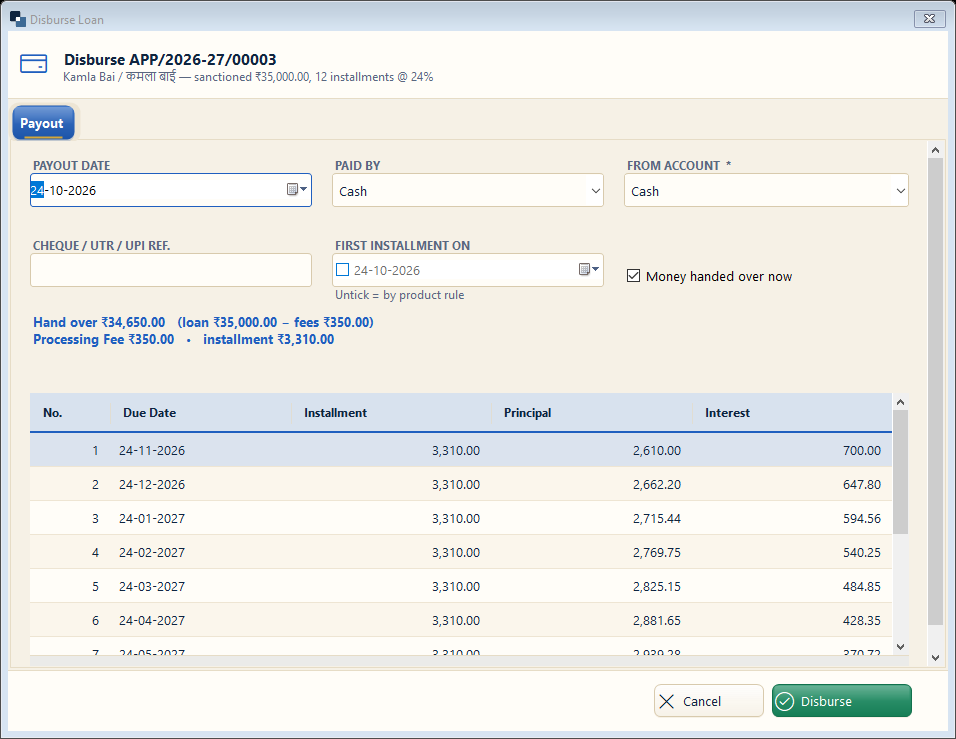Click the schedule table vertical scrollbar thumb
The width and height of the screenshot is (956, 739).
pos(900,472)
